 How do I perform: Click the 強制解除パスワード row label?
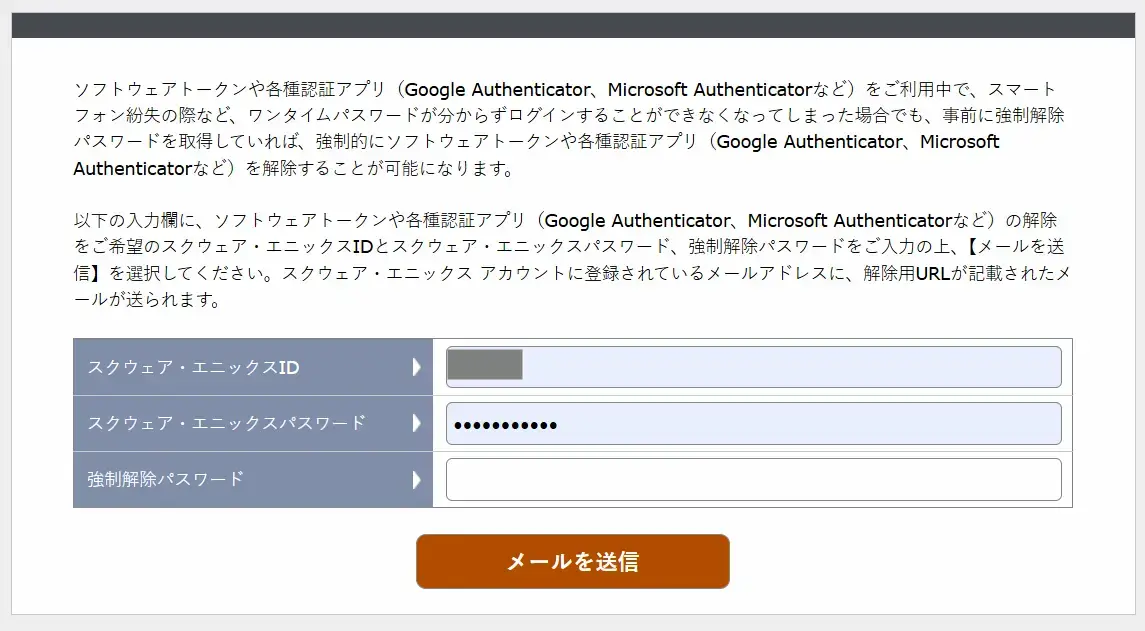(x=166, y=479)
